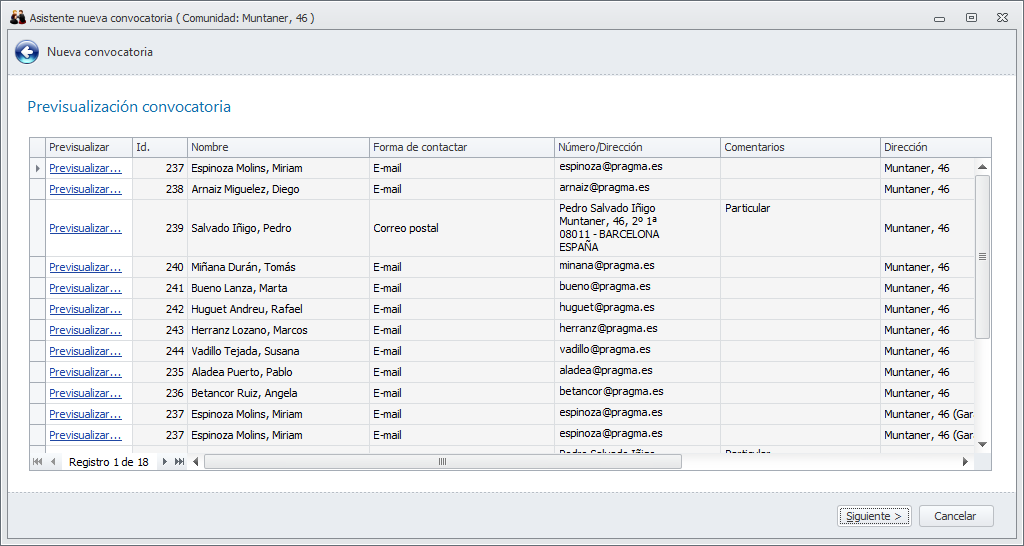1024x546 pixels.
Task: Click the horizontal scrollbar thumb
Action: (442, 462)
